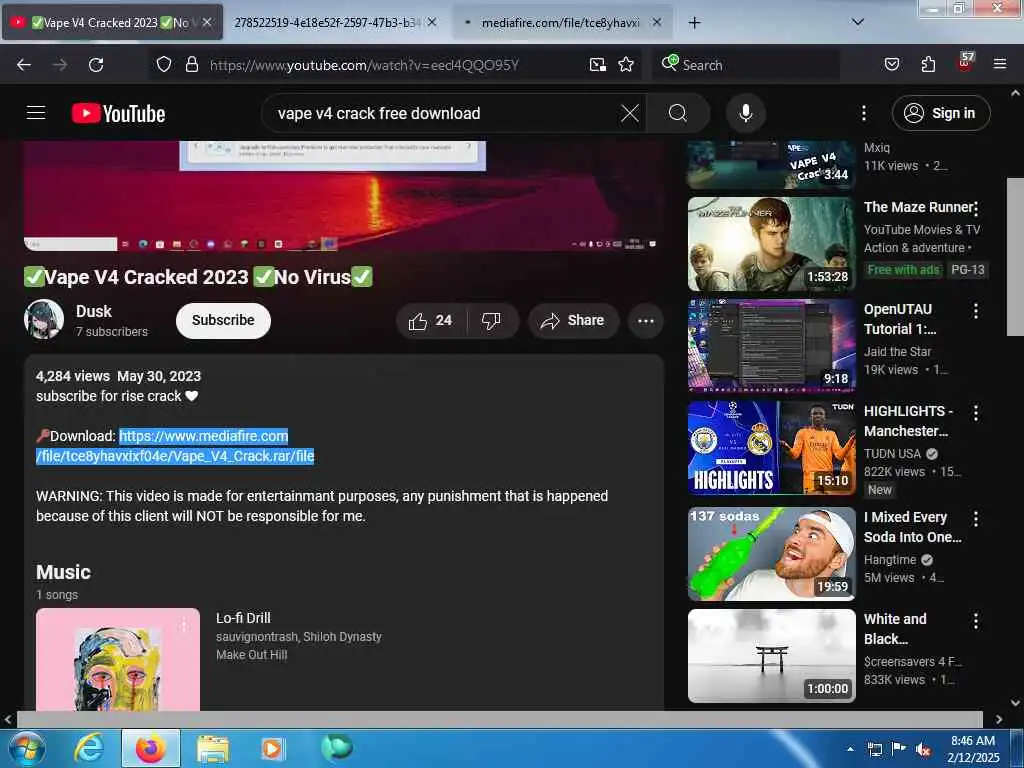Open options for I Mixed Every Soda video
This screenshot has width=1024, height=768.
coord(976,519)
